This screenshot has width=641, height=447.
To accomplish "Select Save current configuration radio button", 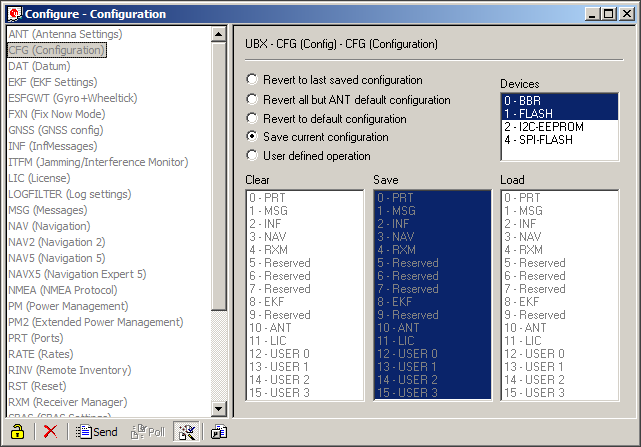I will (317, 137).
